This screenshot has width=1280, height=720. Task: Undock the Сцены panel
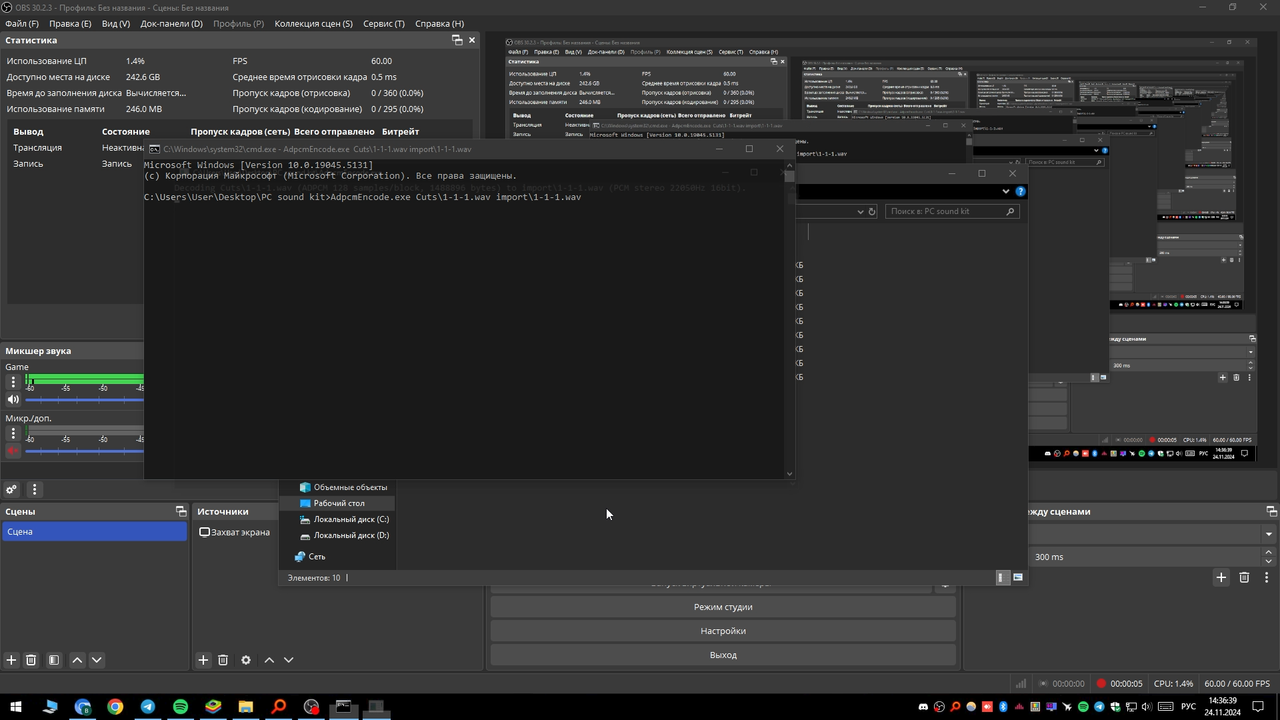click(181, 511)
